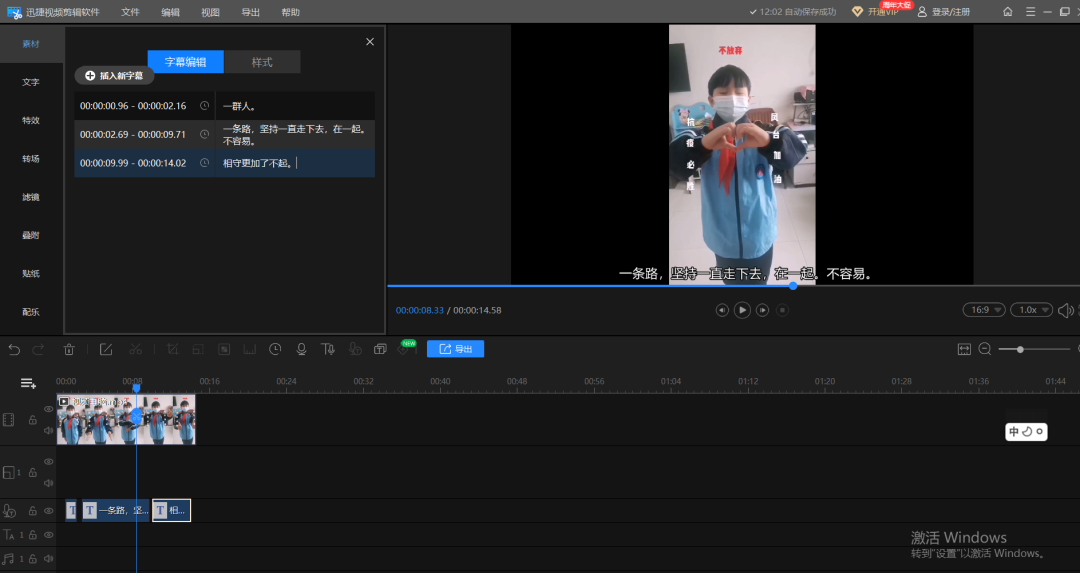Open the hamburger settings menu icon
Image resolution: width=1080 pixels, height=573 pixels.
[1030, 12]
